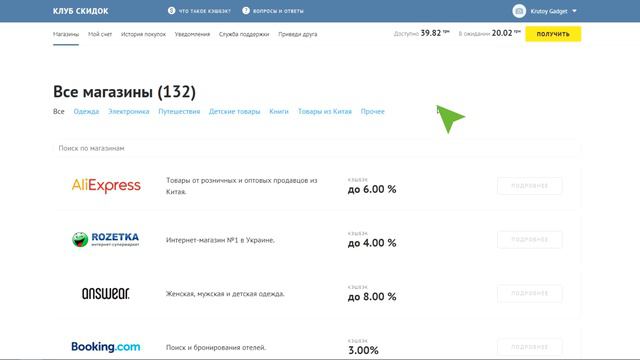640x360 pixels.
Task: Filter stores by 'Путешествия'
Action: point(179,111)
